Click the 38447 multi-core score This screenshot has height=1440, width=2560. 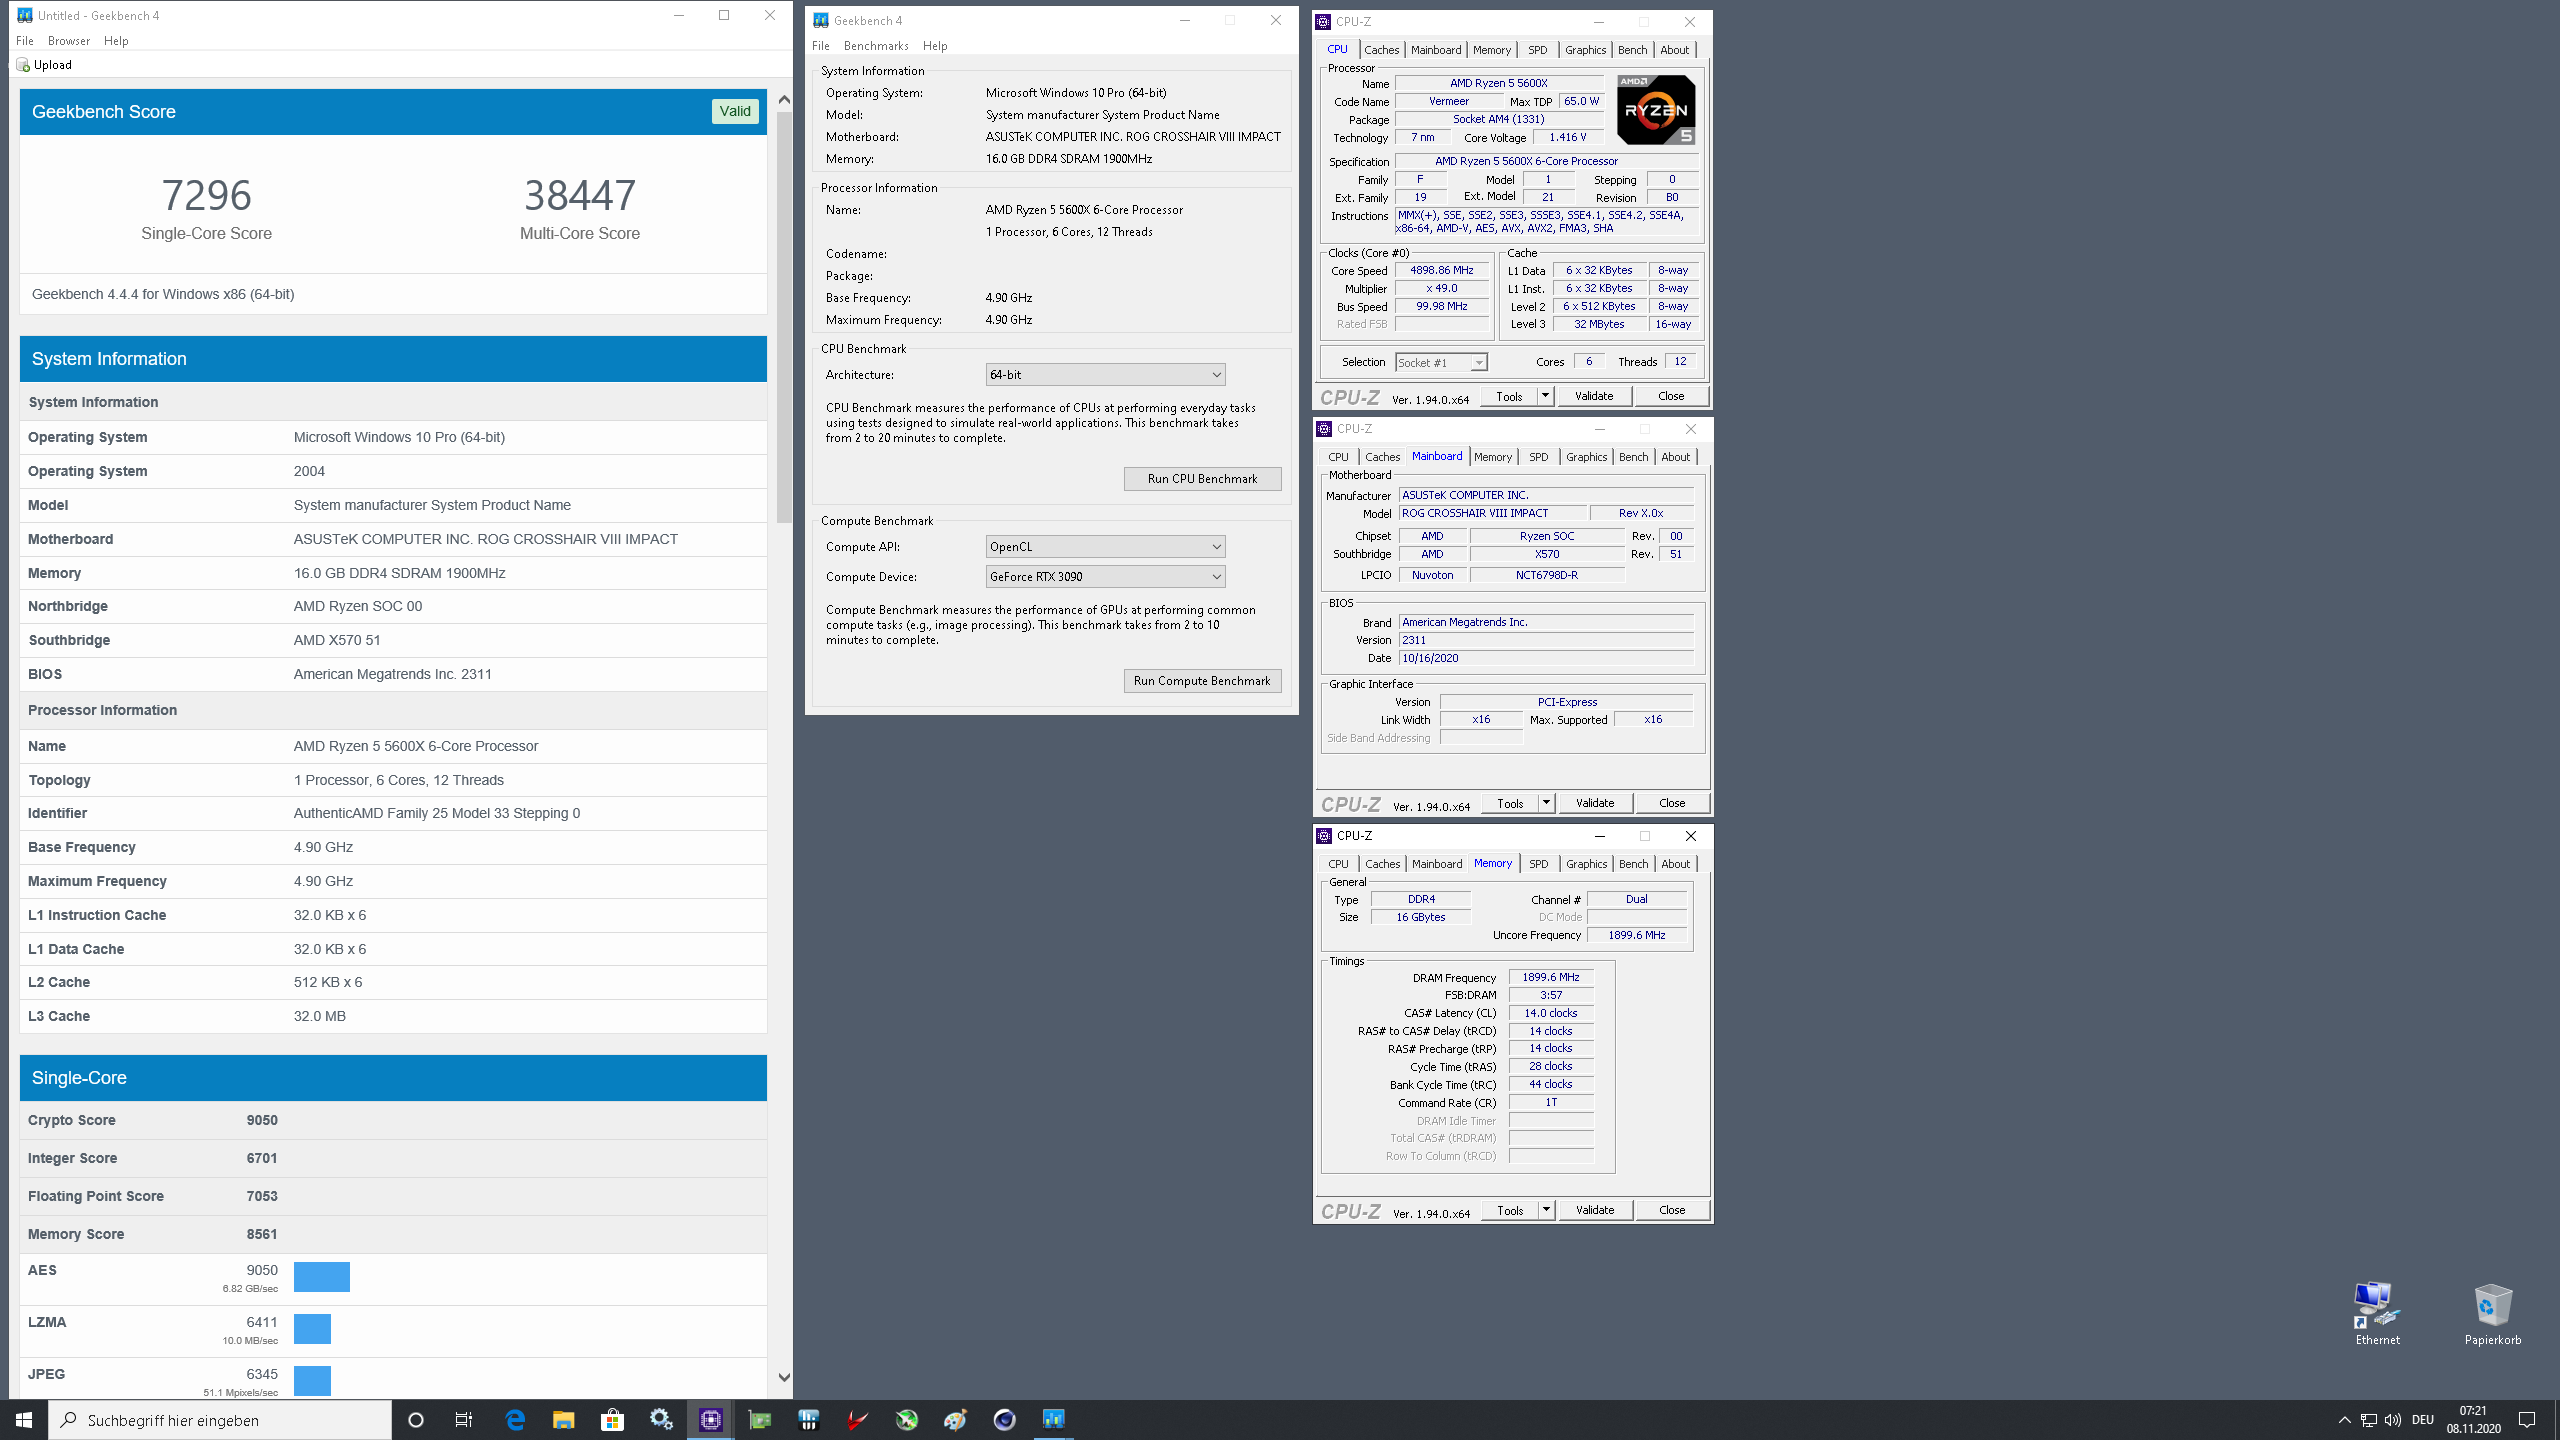pos(580,195)
